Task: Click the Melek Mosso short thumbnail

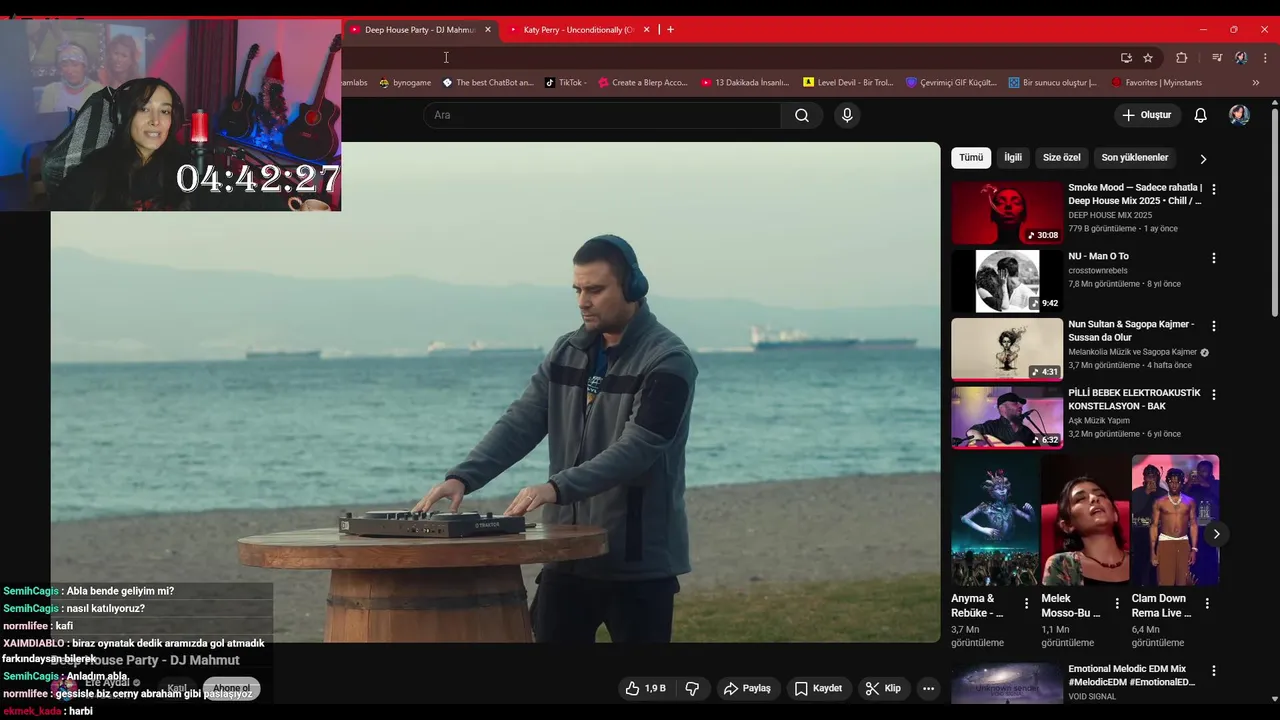Action: pyautogui.click(x=1085, y=520)
